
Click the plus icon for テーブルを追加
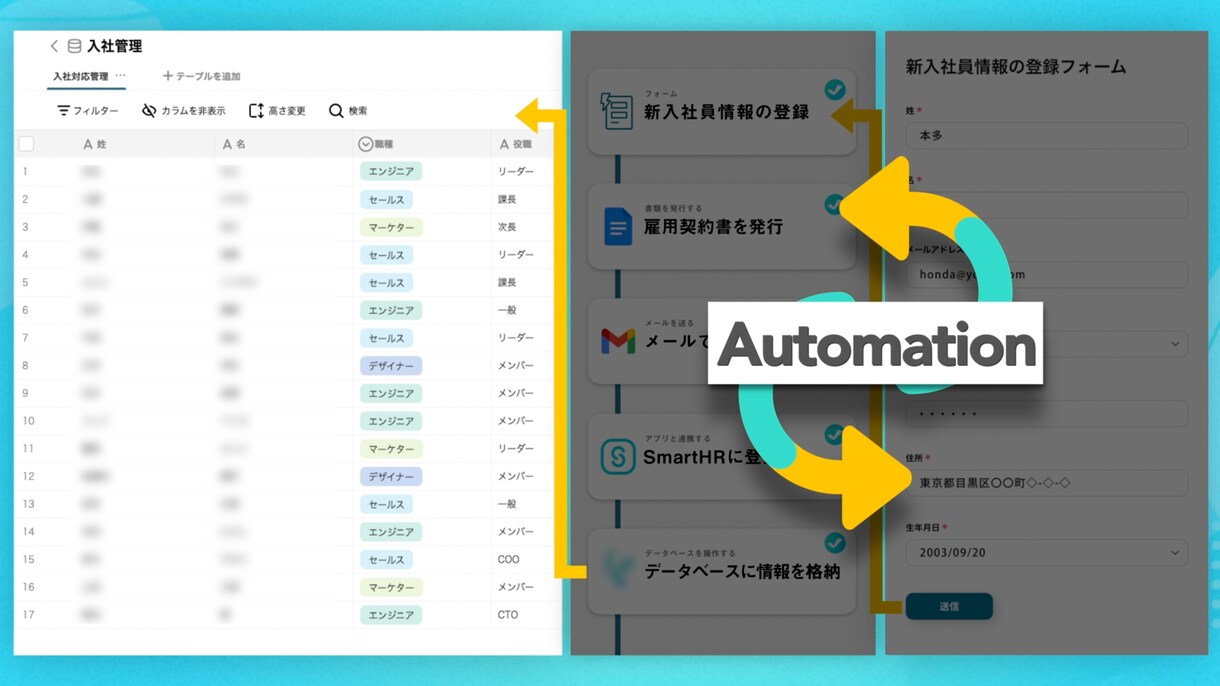167,76
